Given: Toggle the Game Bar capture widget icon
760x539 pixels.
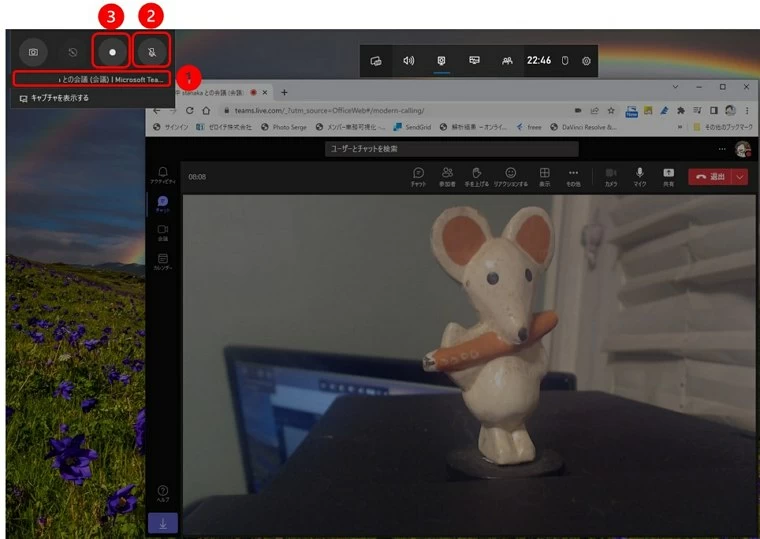Looking at the screenshot, I should coord(441,61).
